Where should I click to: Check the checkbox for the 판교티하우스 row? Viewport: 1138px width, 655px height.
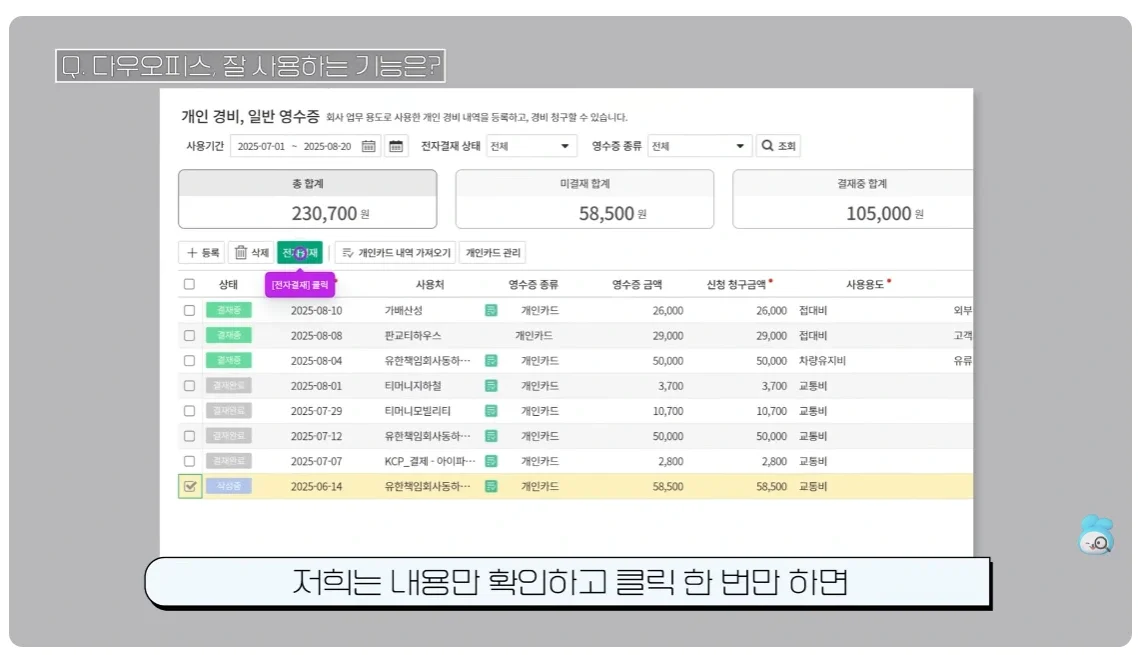point(189,335)
